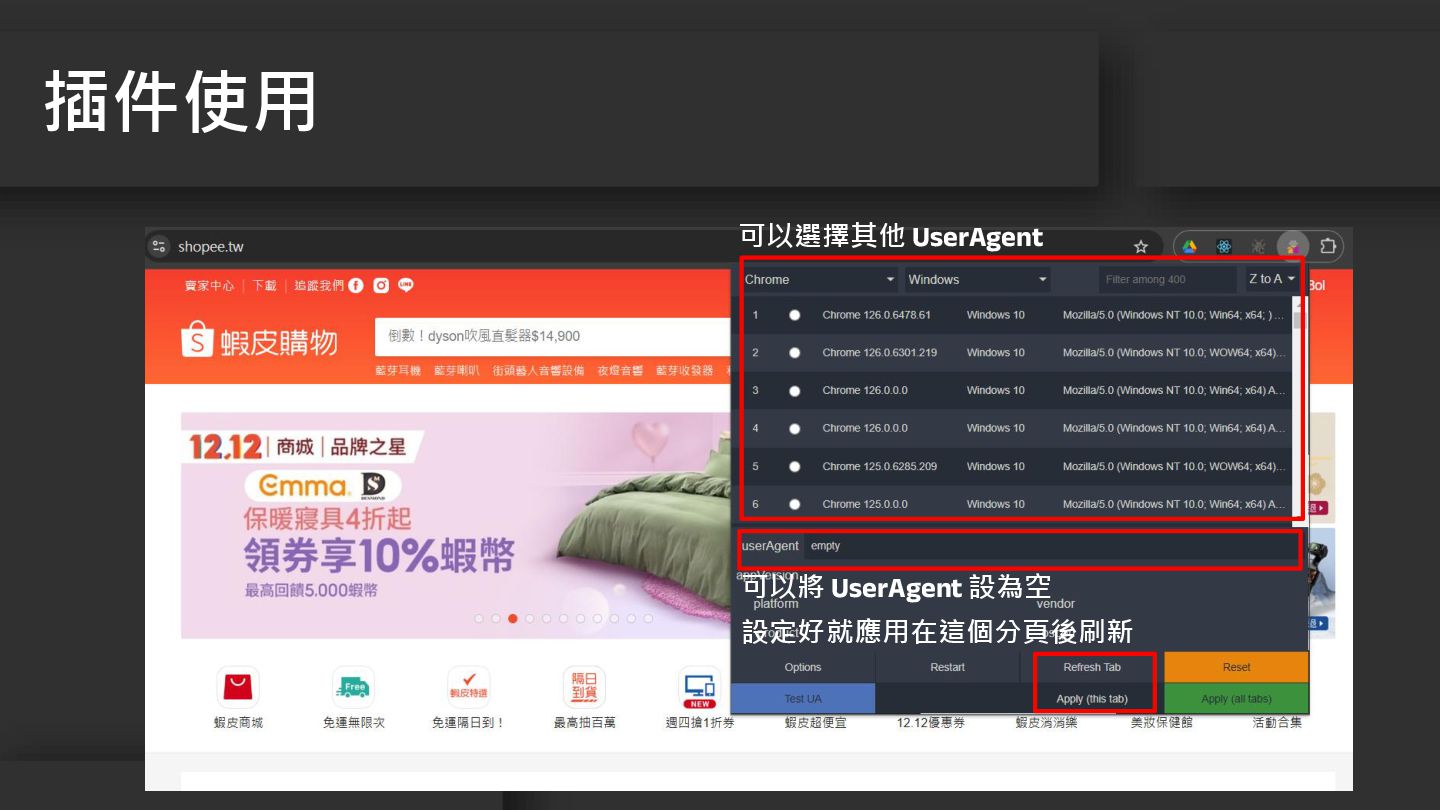Click the Refresh Tab button

pyautogui.click(x=1092, y=667)
